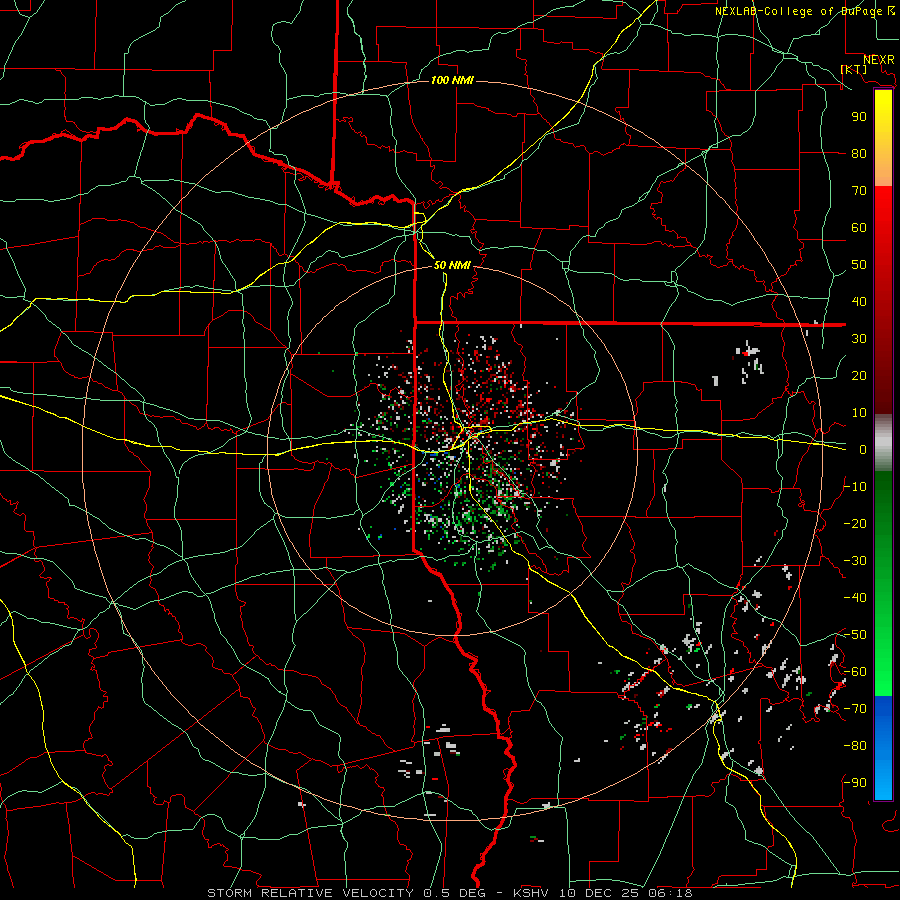
Task: Click the "50 NMI" range ring label
Action: click(x=452, y=265)
